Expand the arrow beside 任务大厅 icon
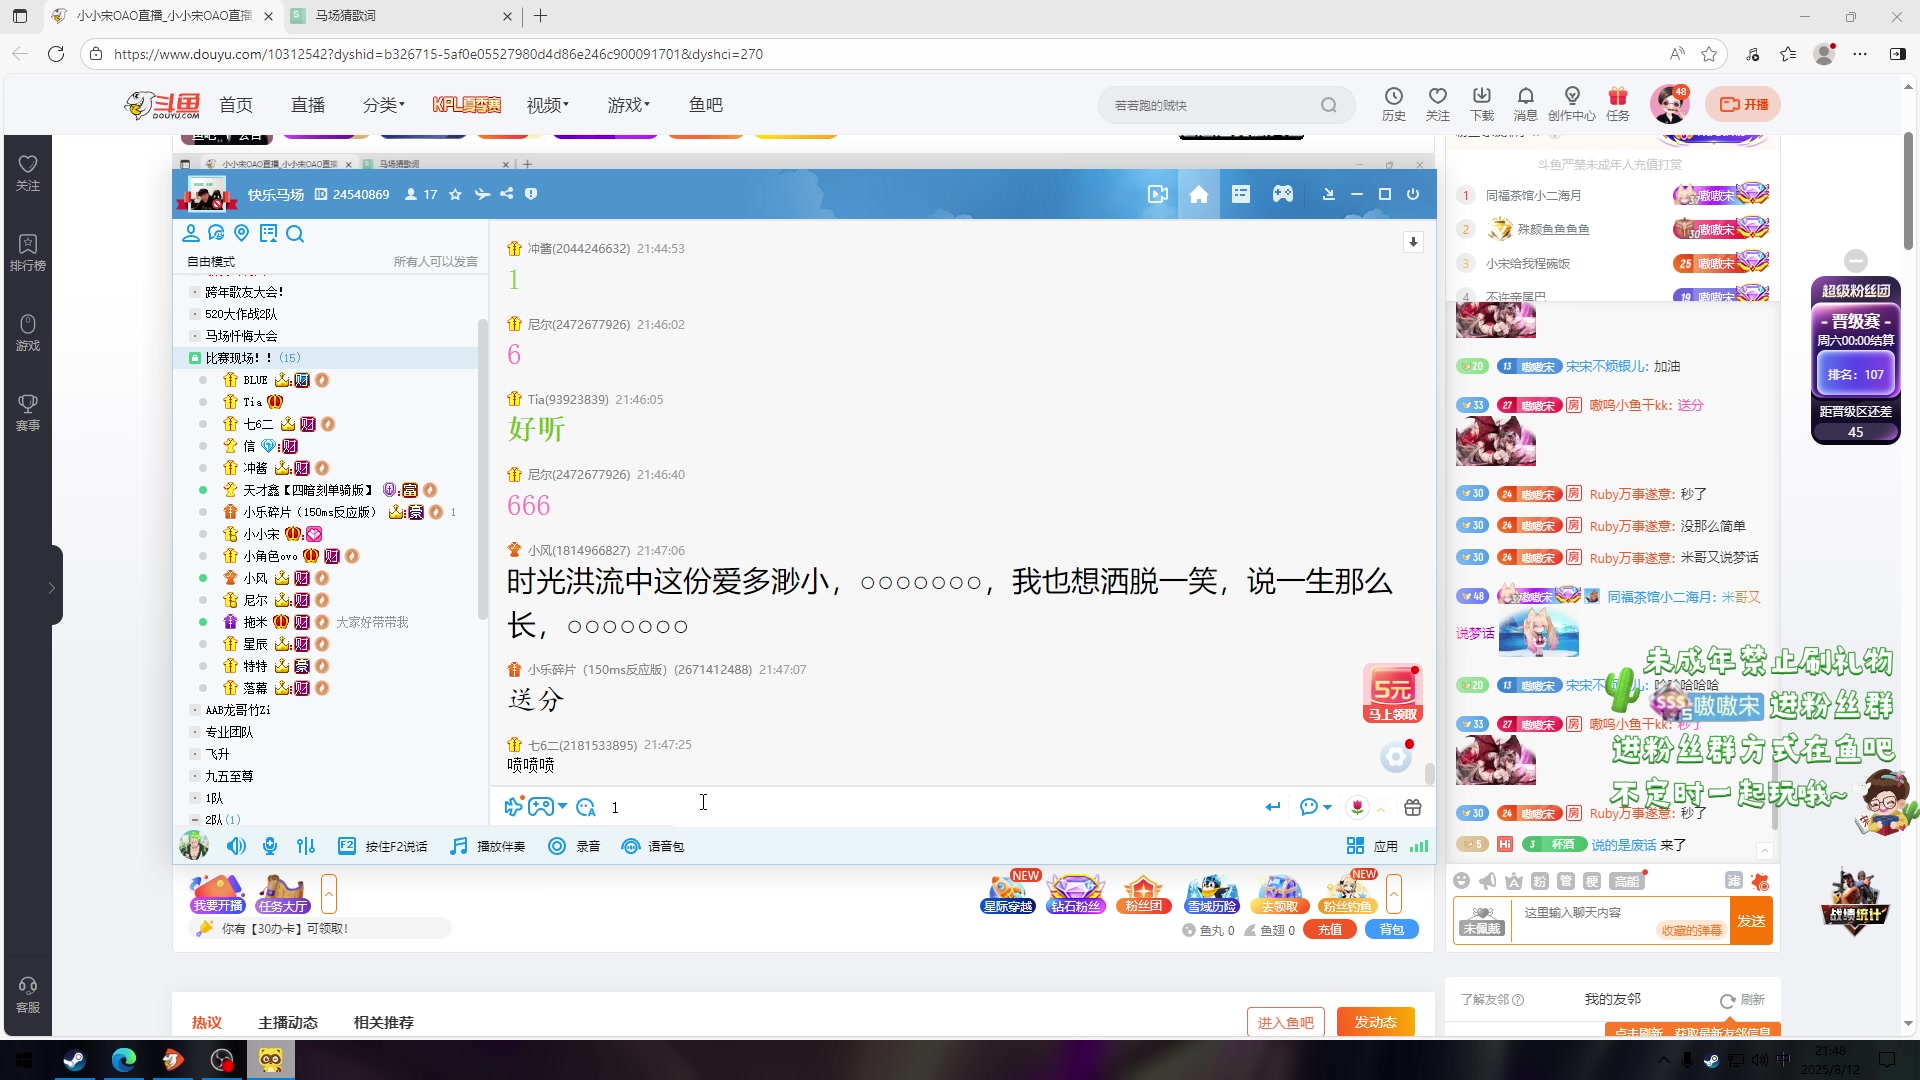Viewport: 1920px width, 1080px height. (328, 893)
